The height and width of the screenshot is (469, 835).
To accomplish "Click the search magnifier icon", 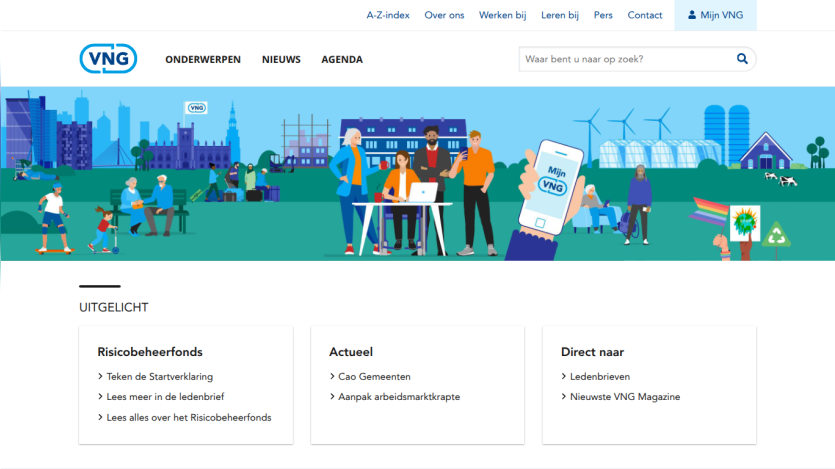I will click(742, 59).
